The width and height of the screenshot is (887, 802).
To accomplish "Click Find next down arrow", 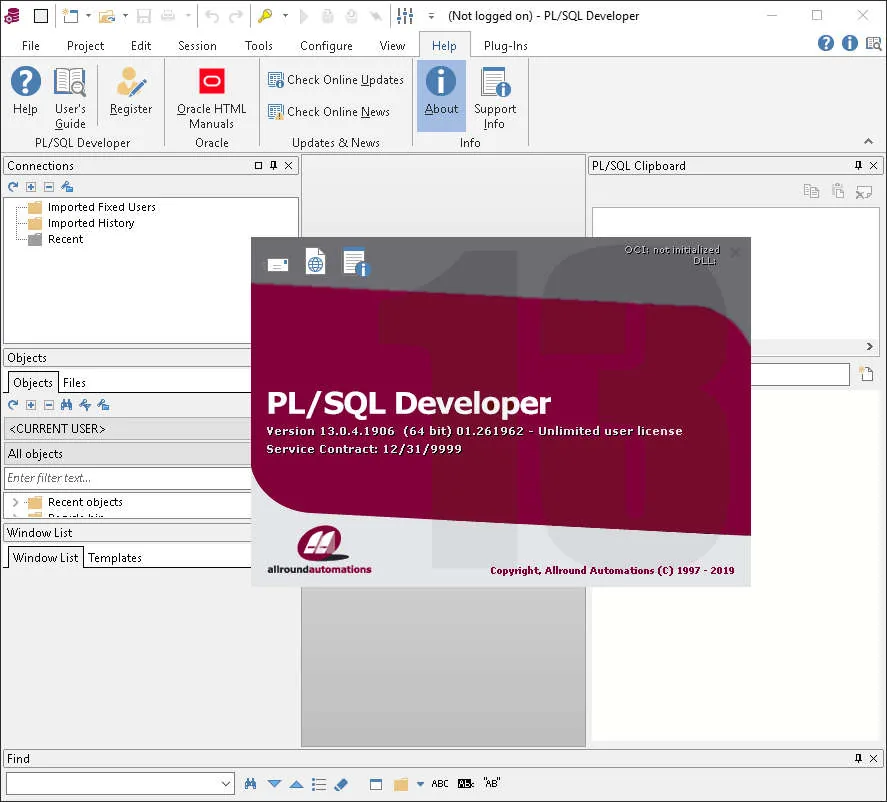I will (274, 784).
